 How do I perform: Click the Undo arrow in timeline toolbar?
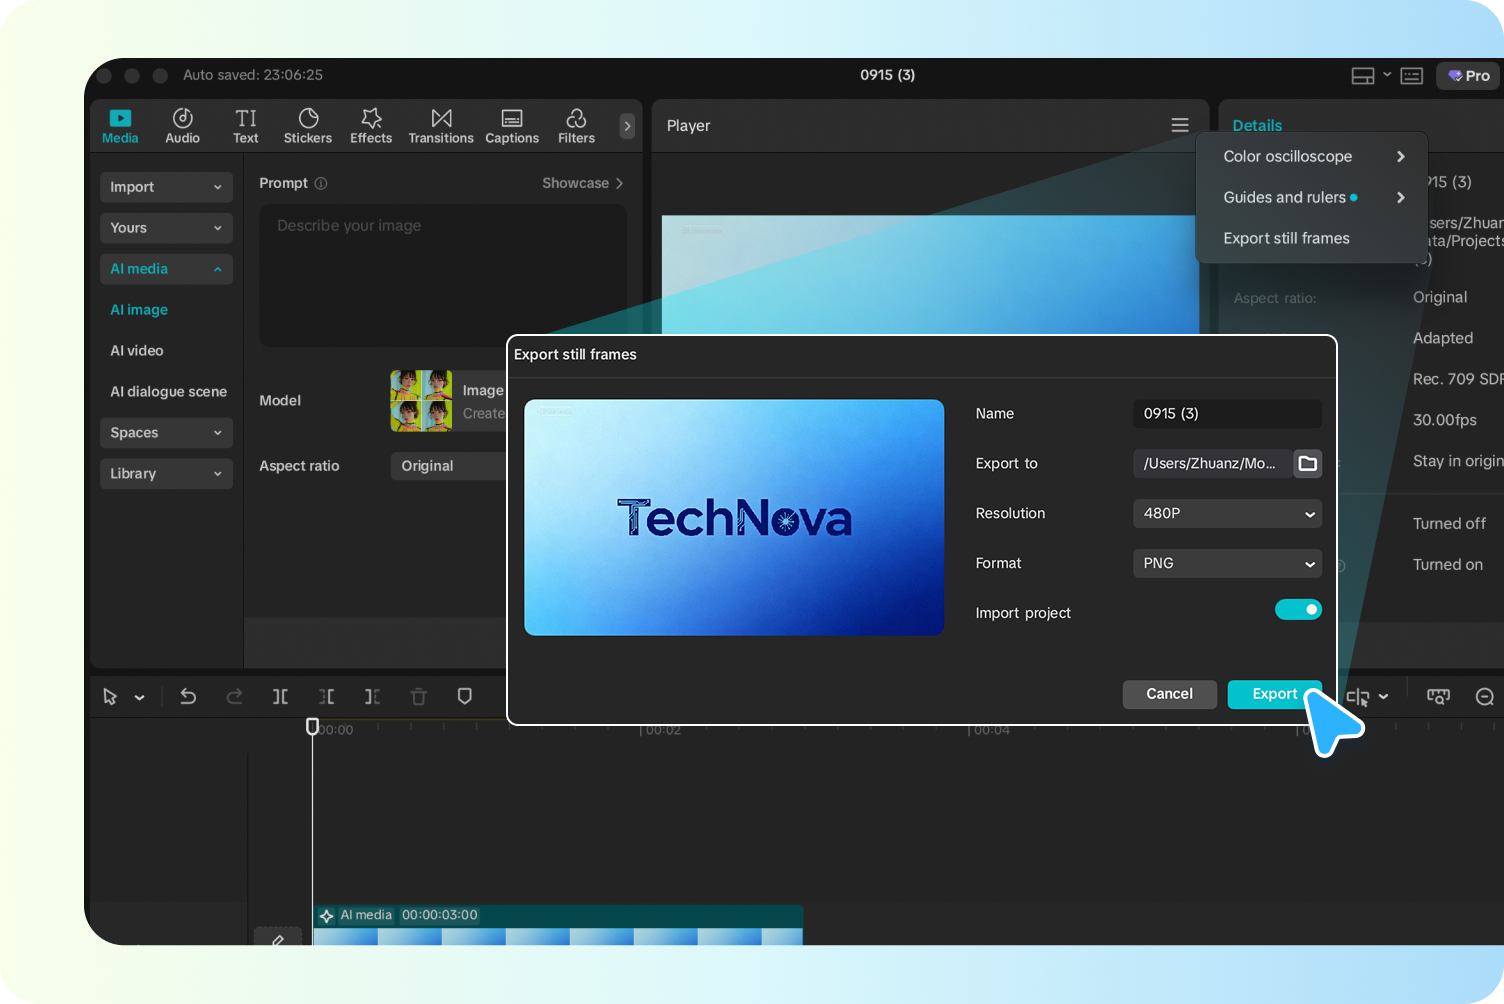pos(188,697)
